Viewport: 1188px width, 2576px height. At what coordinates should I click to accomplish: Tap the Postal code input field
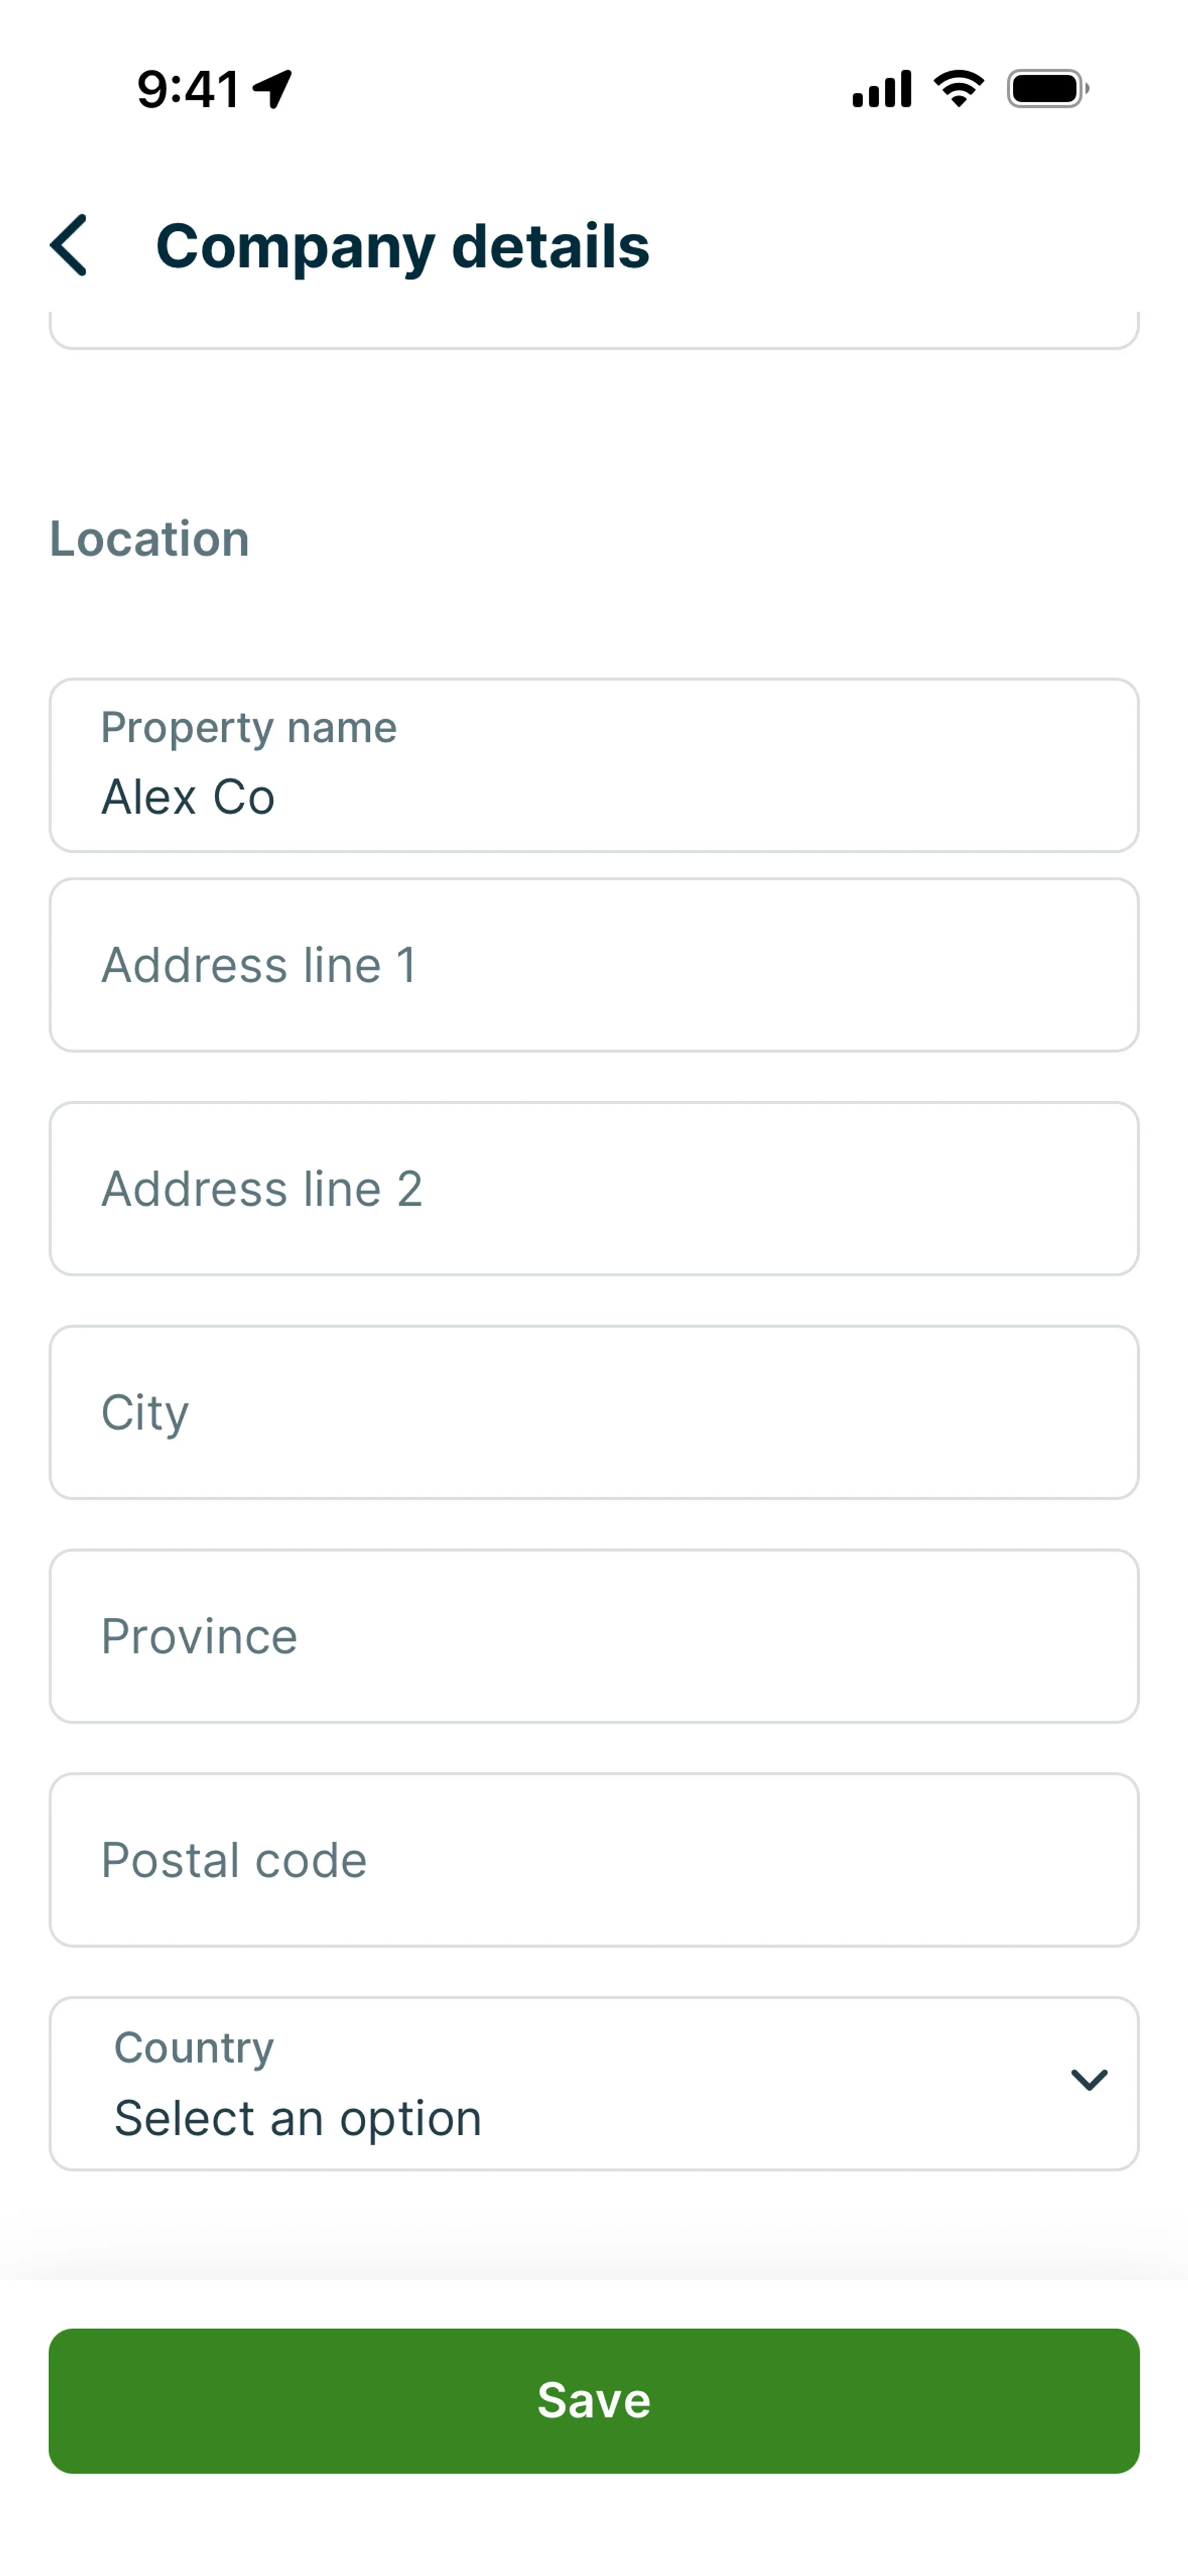coord(594,1860)
